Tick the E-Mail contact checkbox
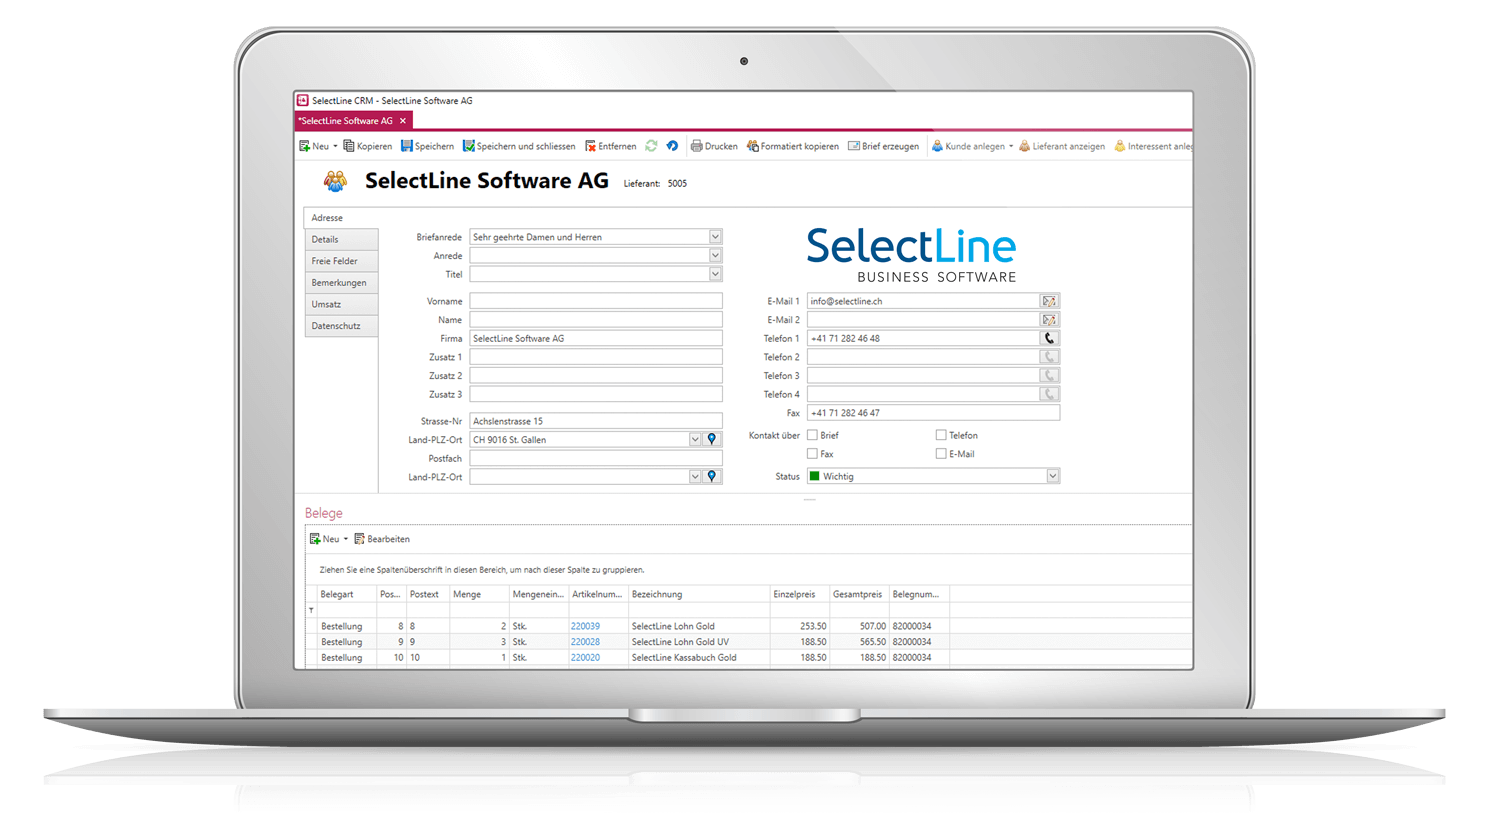1500x824 pixels. pyautogui.click(x=941, y=454)
